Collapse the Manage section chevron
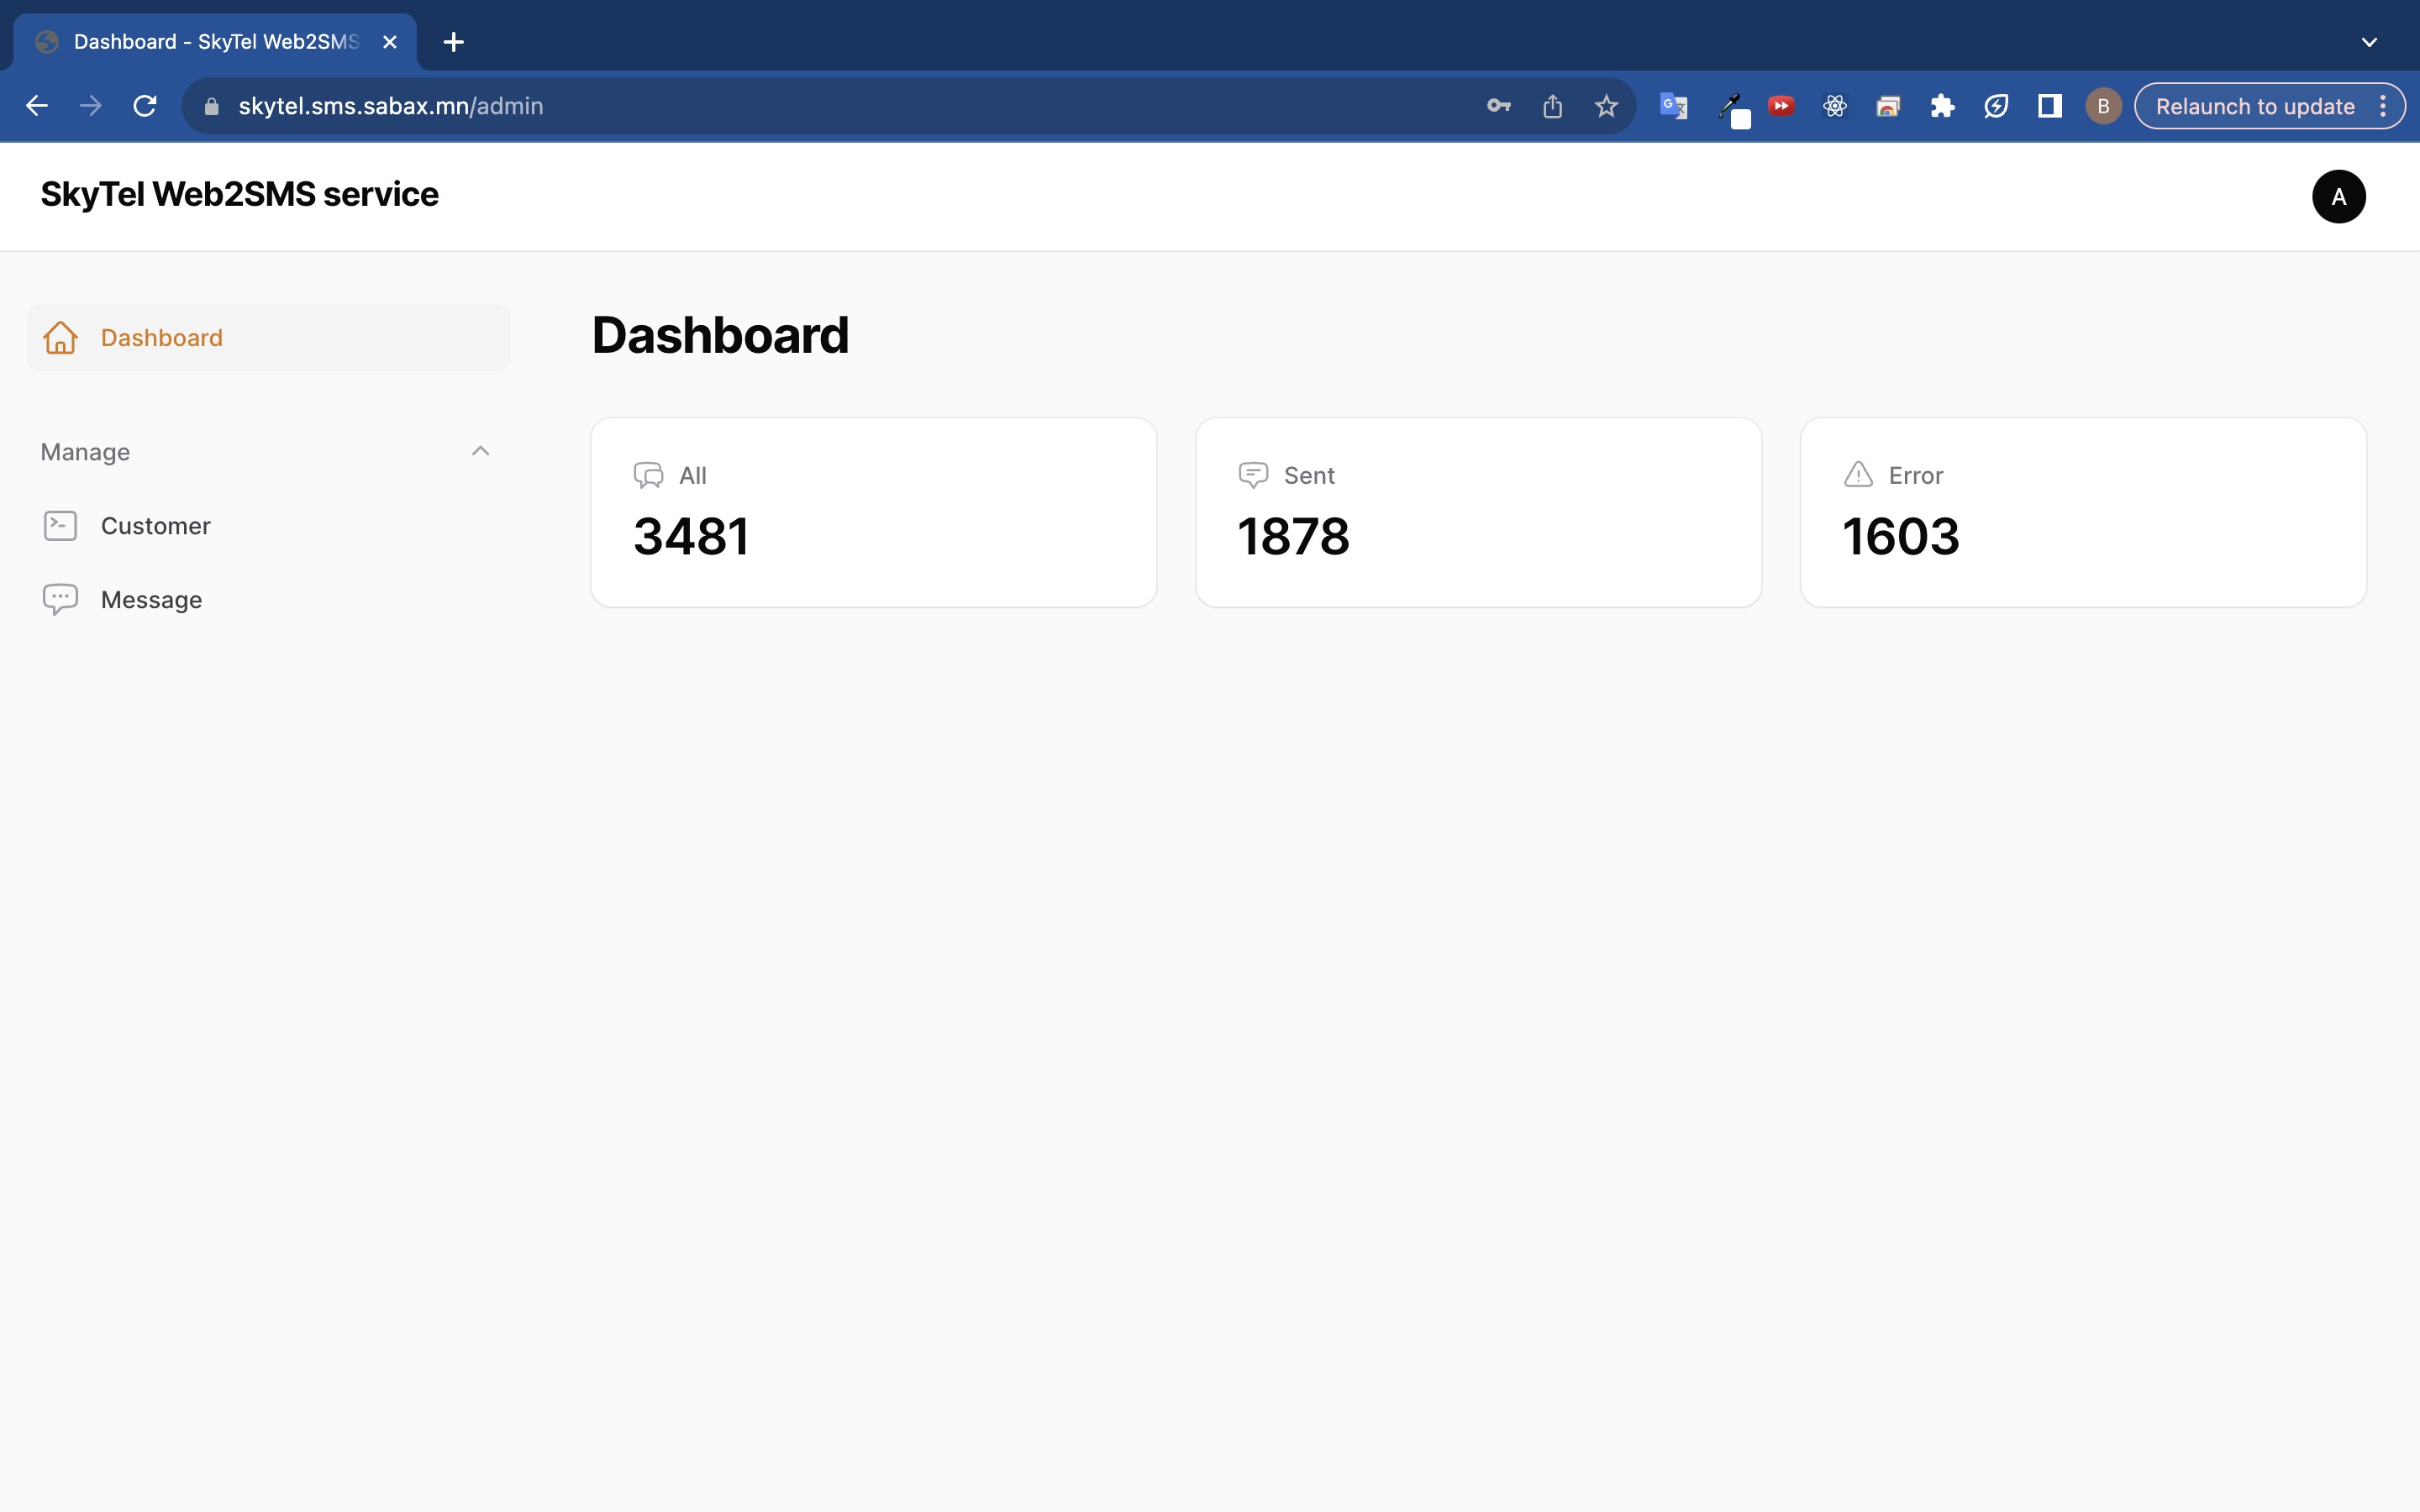 coord(480,451)
